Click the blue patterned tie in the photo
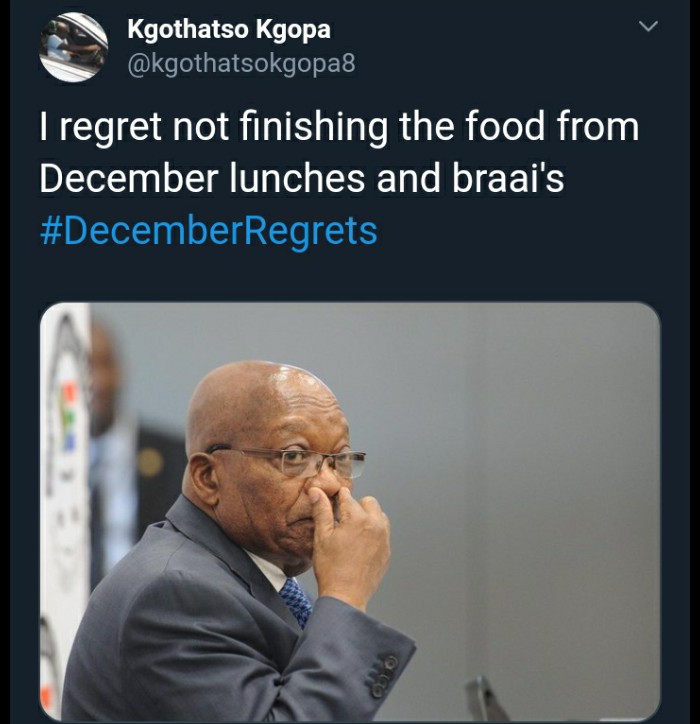The width and height of the screenshot is (700, 724). [296, 602]
